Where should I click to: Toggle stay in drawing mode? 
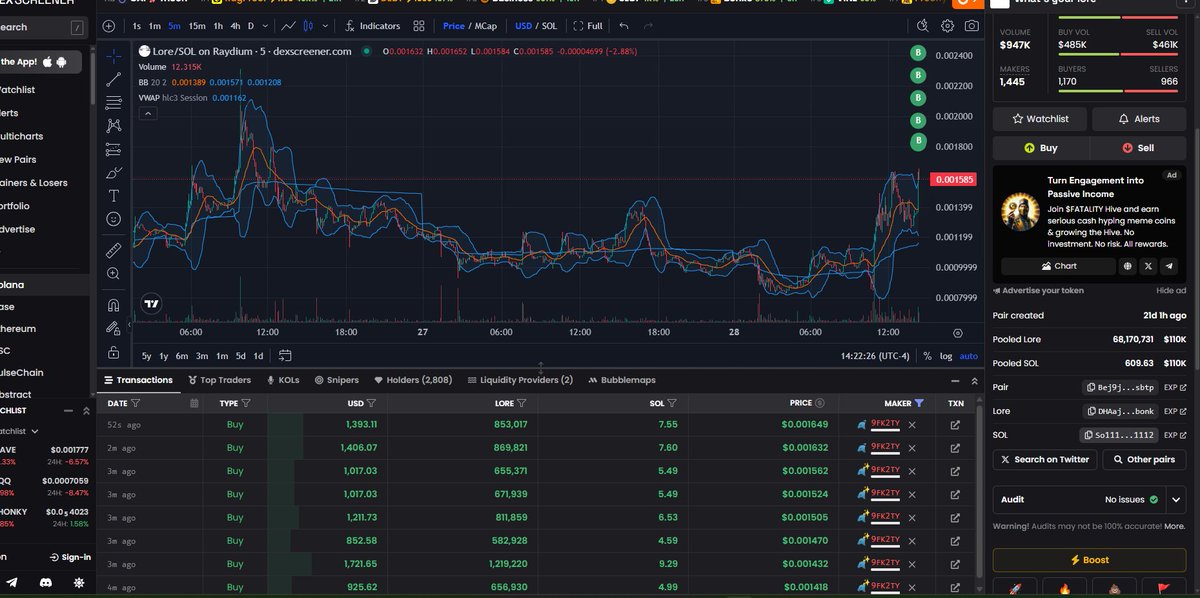click(114, 328)
